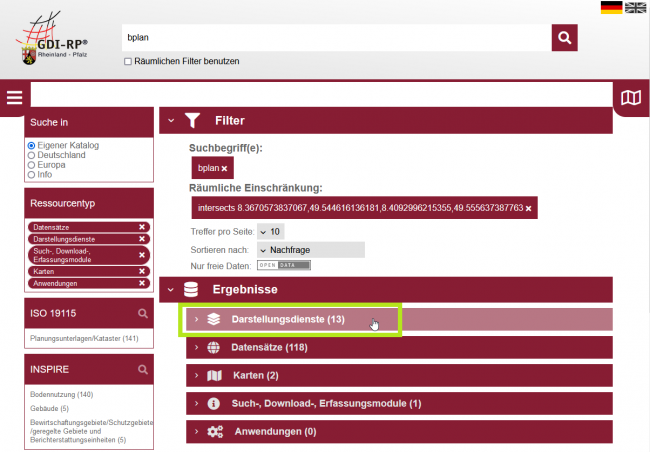The width and height of the screenshot is (650, 452).
Task: Click the Karten map icon
Action: (x=214, y=376)
